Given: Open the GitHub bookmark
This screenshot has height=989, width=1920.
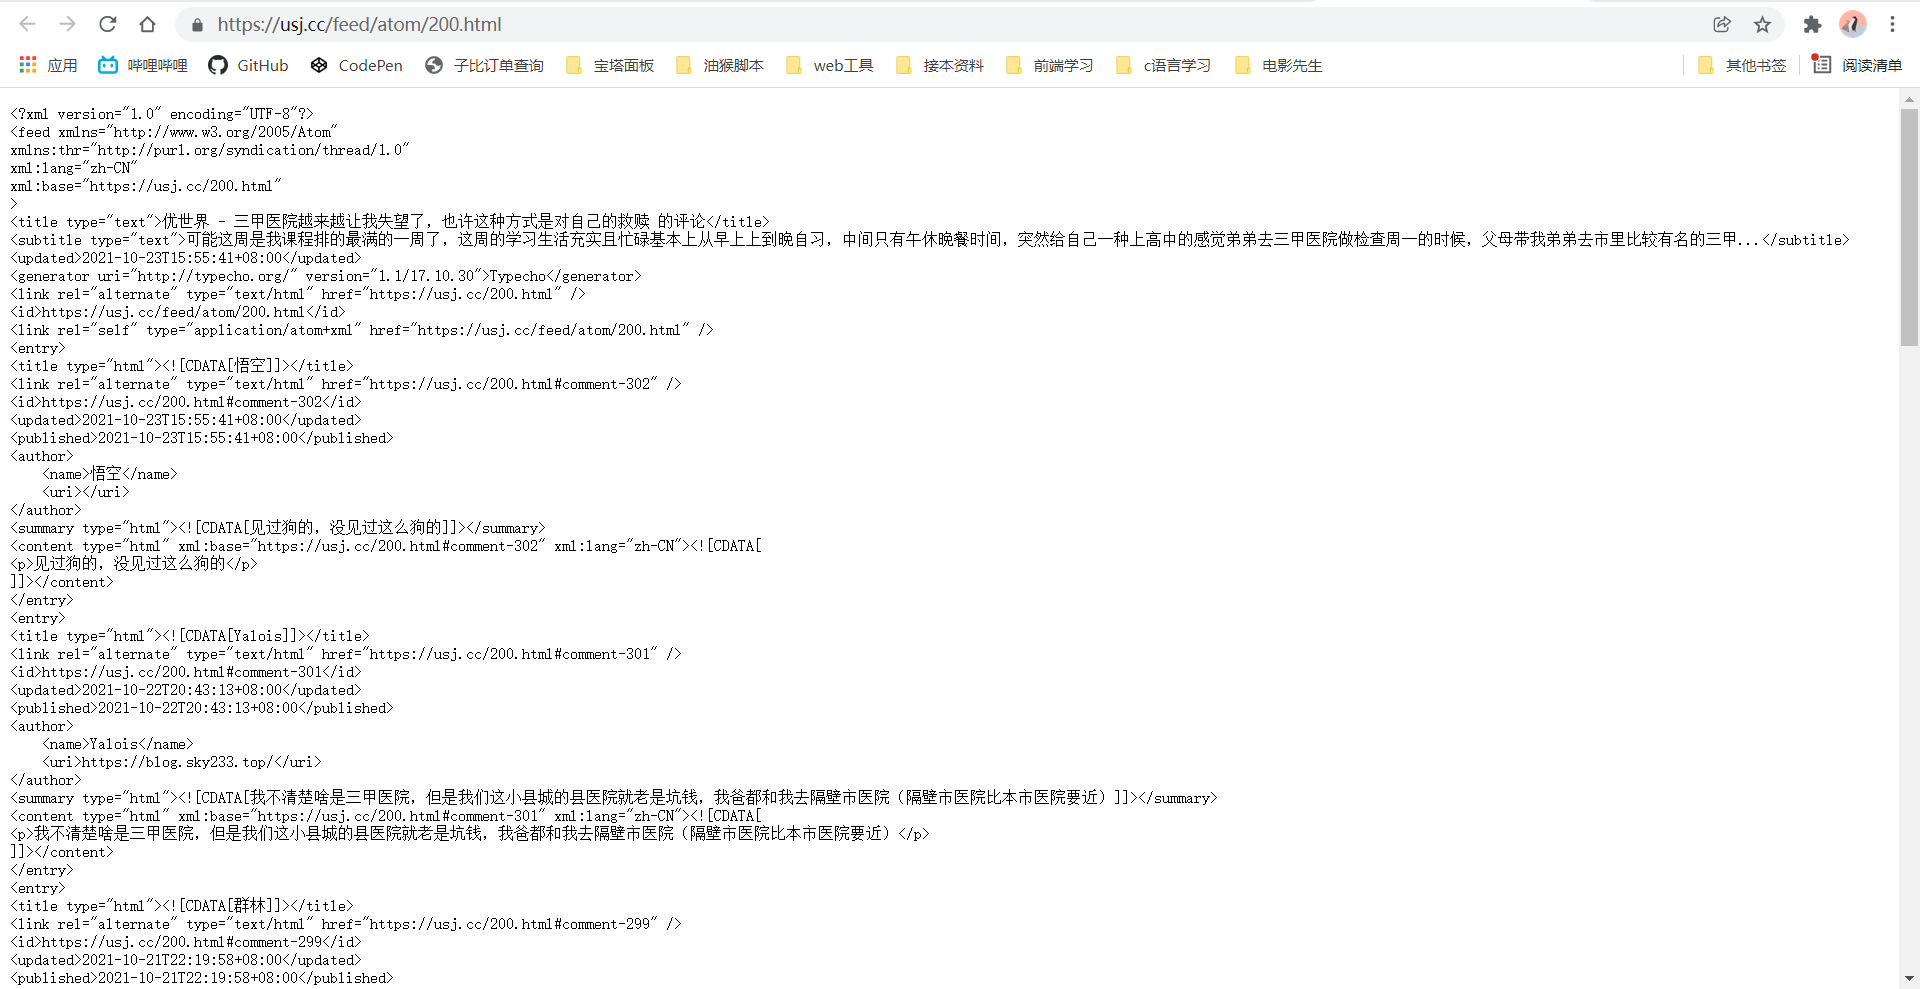Looking at the screenshot, I should pyautogui.click(x=248, y=65).
